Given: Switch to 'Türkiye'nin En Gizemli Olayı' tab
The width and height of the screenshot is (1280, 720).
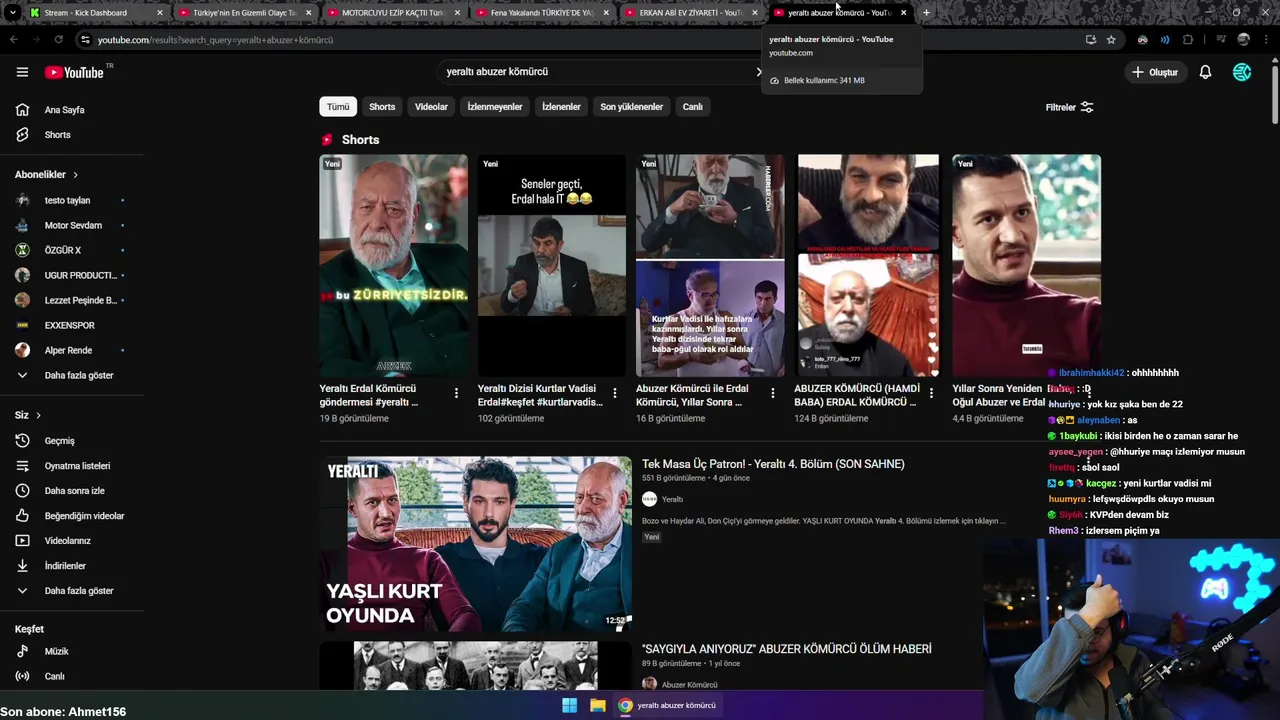Looking at the screenshot, I should 245,13.
